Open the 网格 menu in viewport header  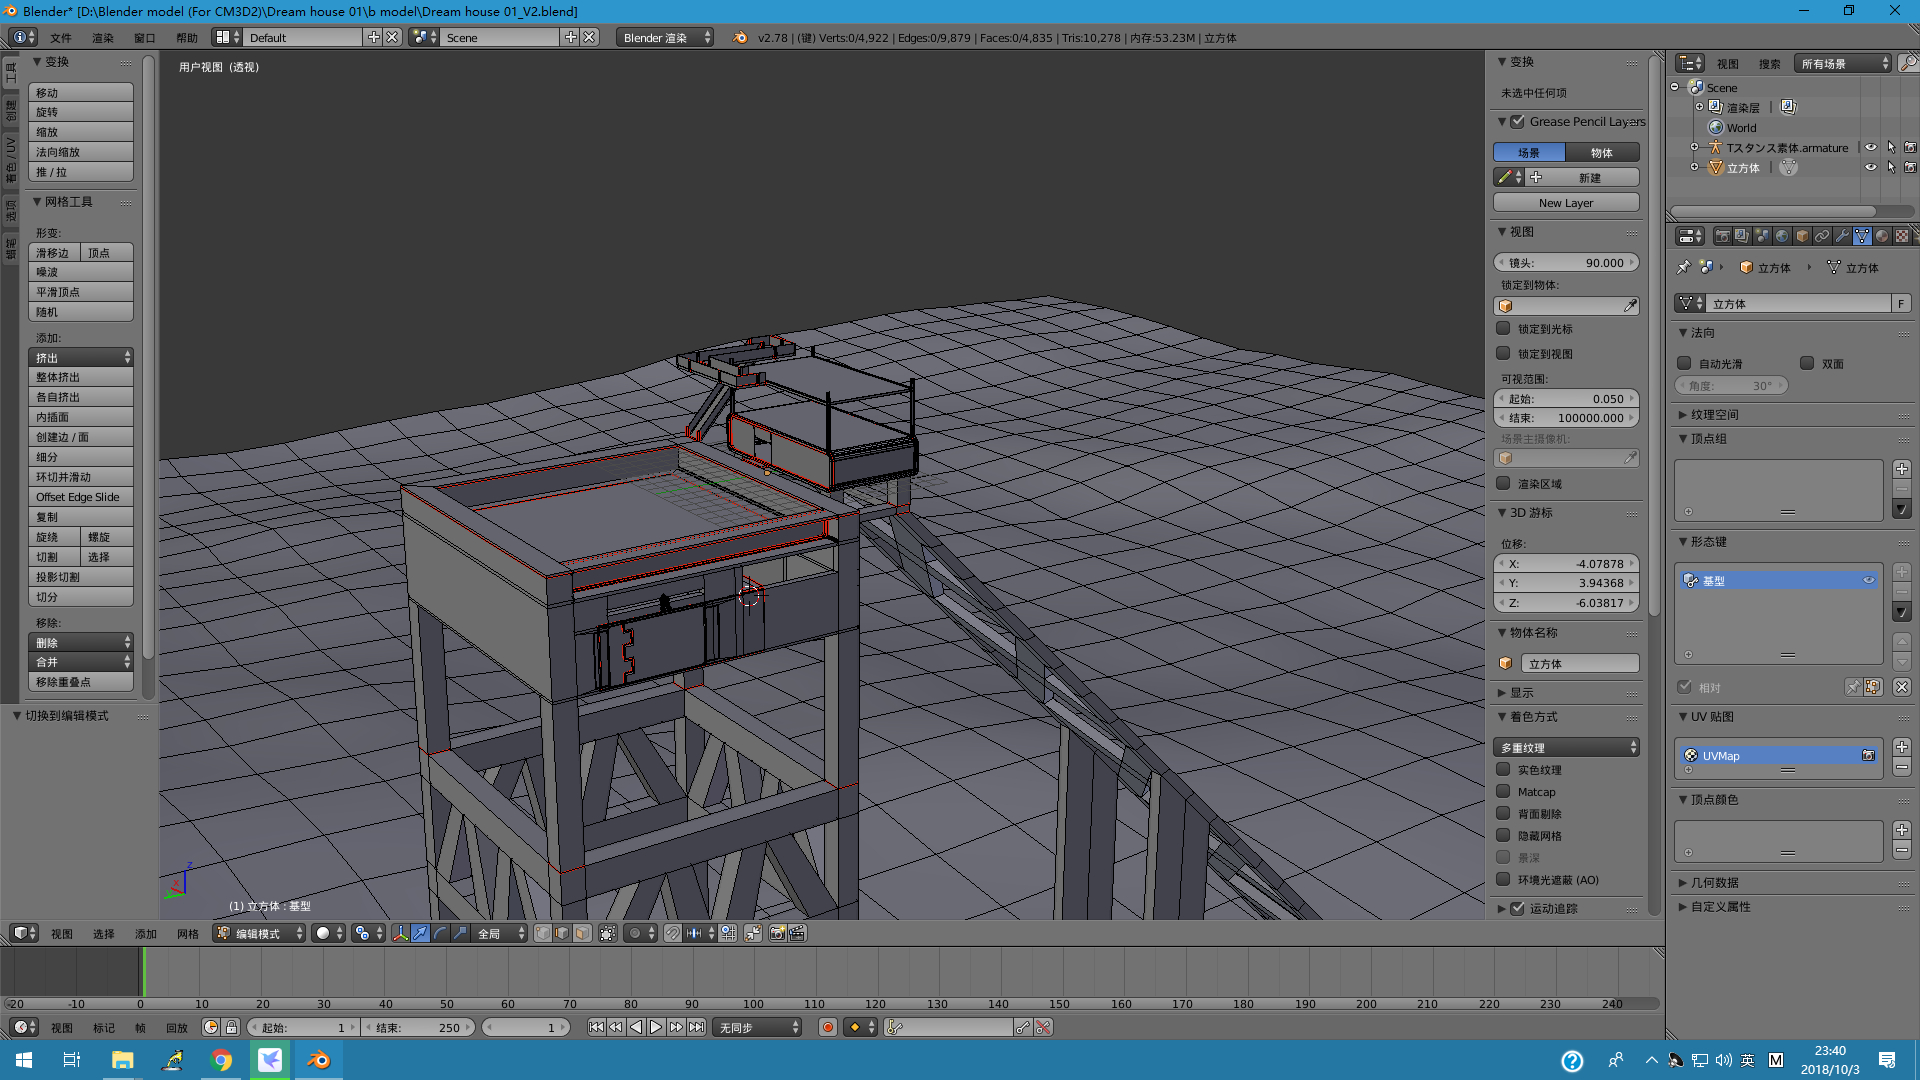coord(188,933)
